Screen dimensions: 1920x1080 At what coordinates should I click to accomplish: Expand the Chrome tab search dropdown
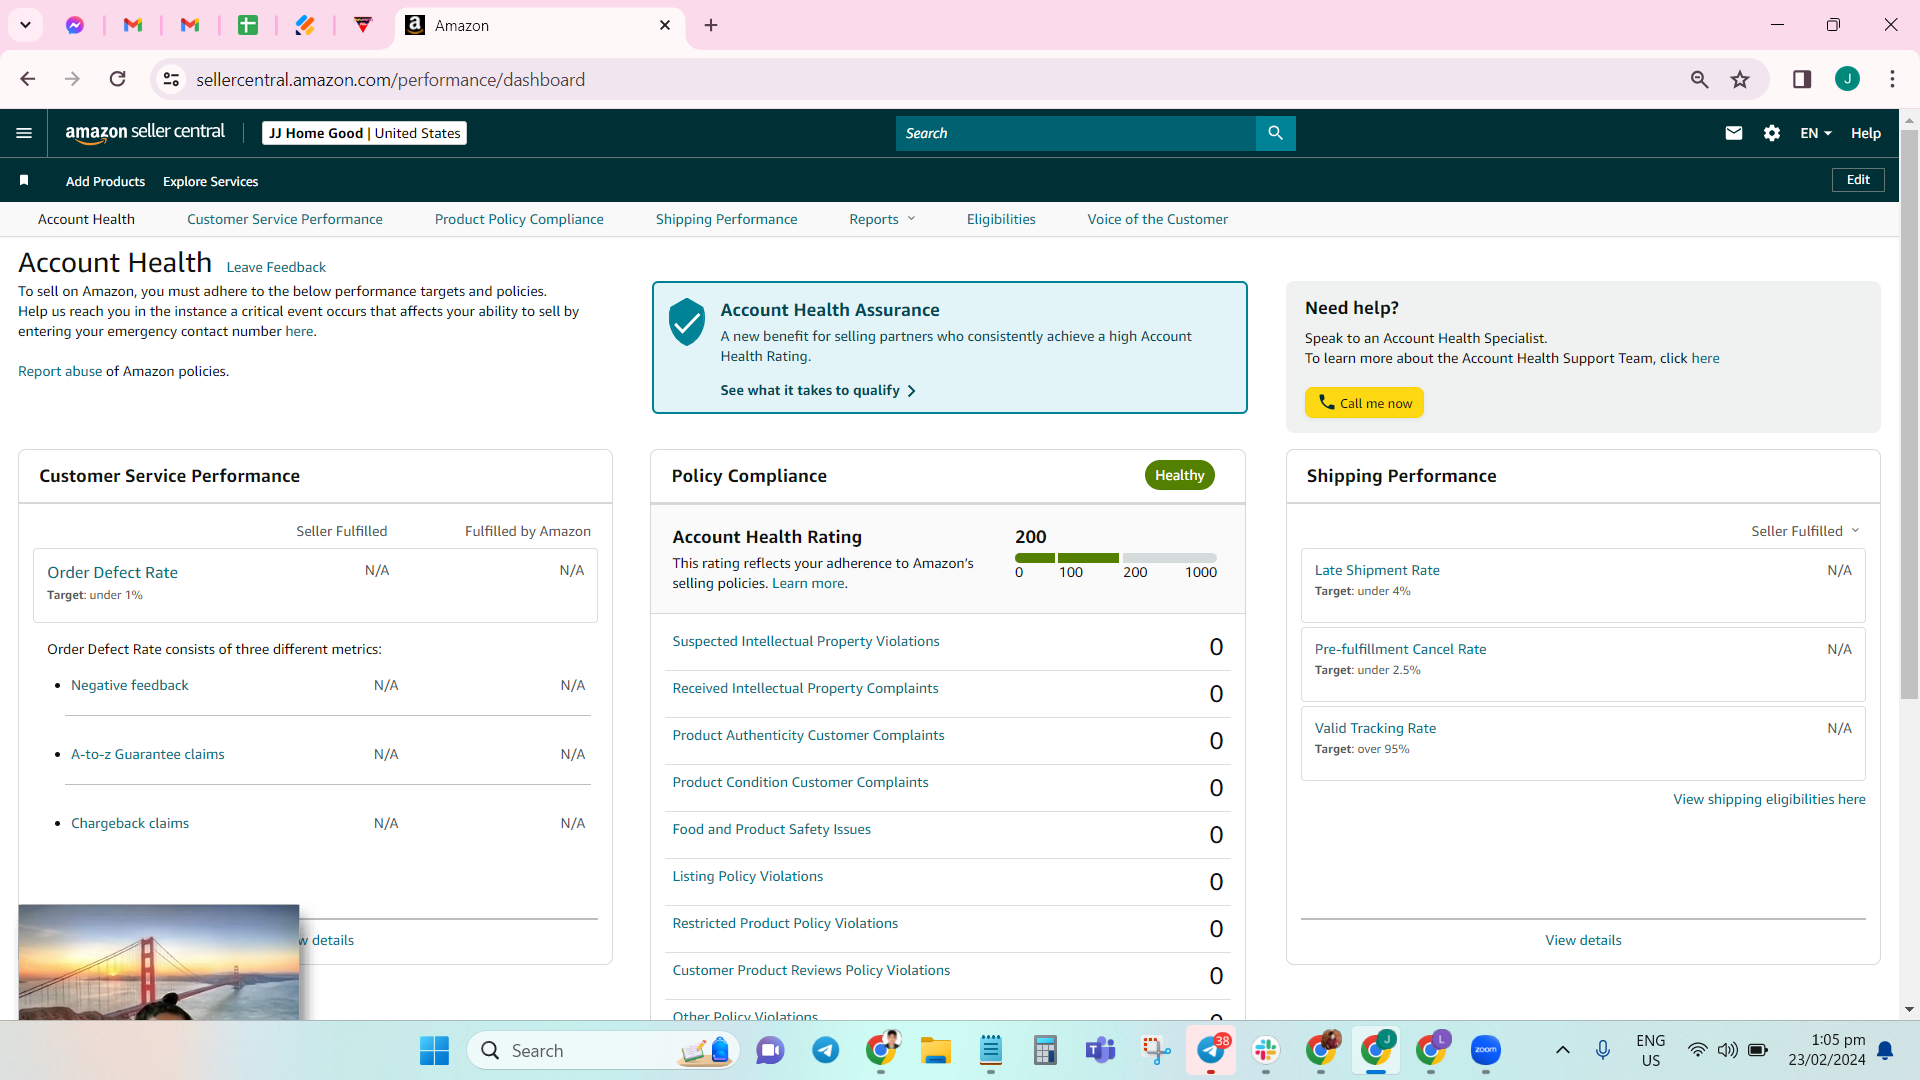[25, 25]
